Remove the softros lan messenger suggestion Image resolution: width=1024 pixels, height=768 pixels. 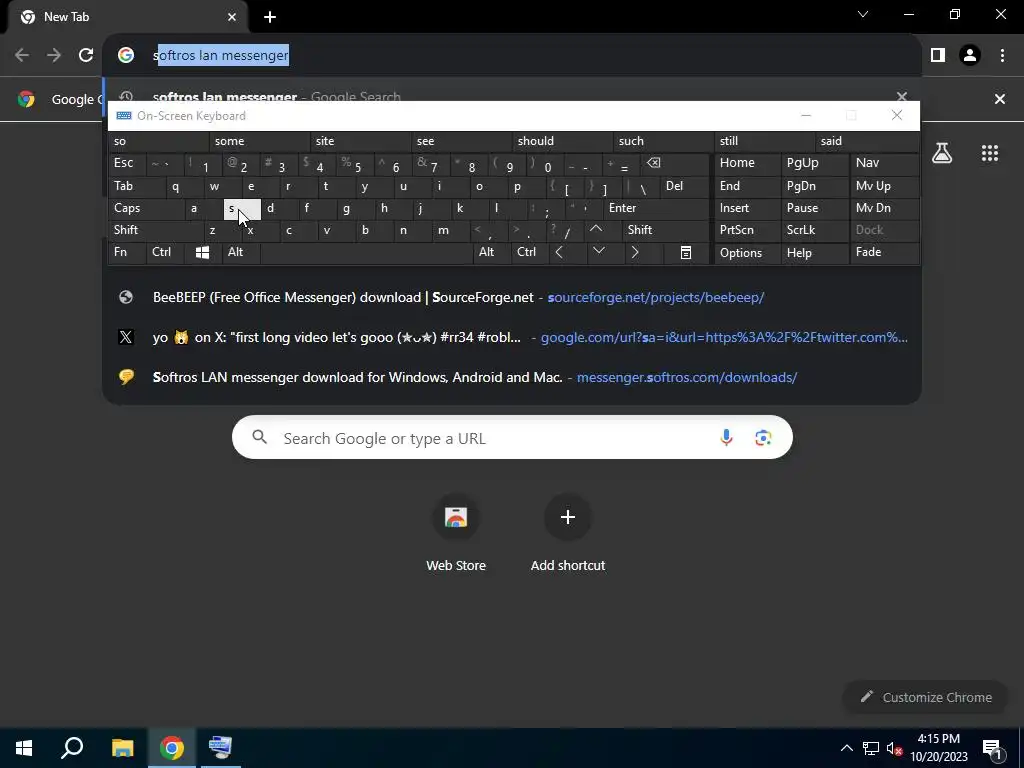coord(902,97)
